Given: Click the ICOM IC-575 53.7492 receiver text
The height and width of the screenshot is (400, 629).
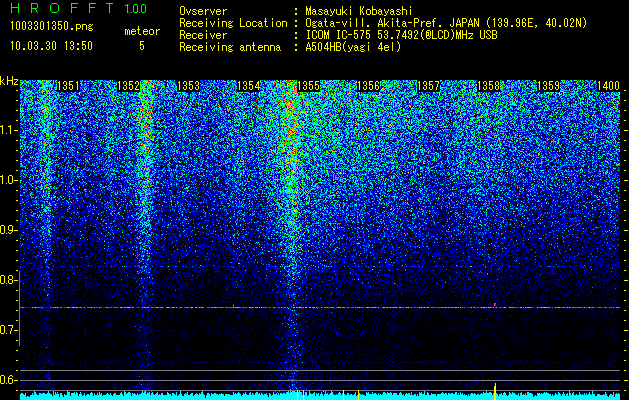Looking at the screenshot, I should pyautogui.click(x=401, y=35).
